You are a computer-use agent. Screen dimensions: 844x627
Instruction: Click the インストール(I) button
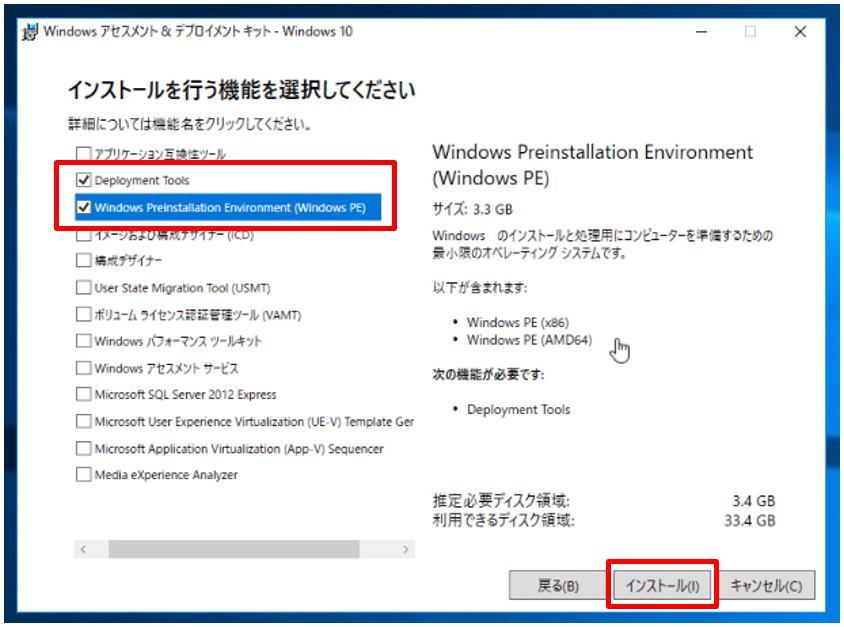tap(662, 585)
